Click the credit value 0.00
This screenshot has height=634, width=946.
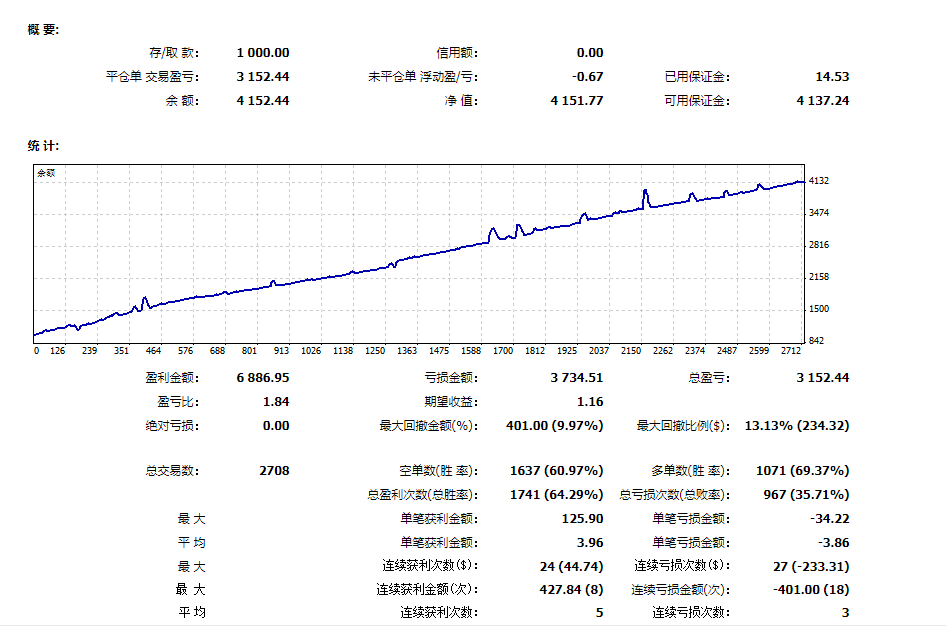click(589, 53)
